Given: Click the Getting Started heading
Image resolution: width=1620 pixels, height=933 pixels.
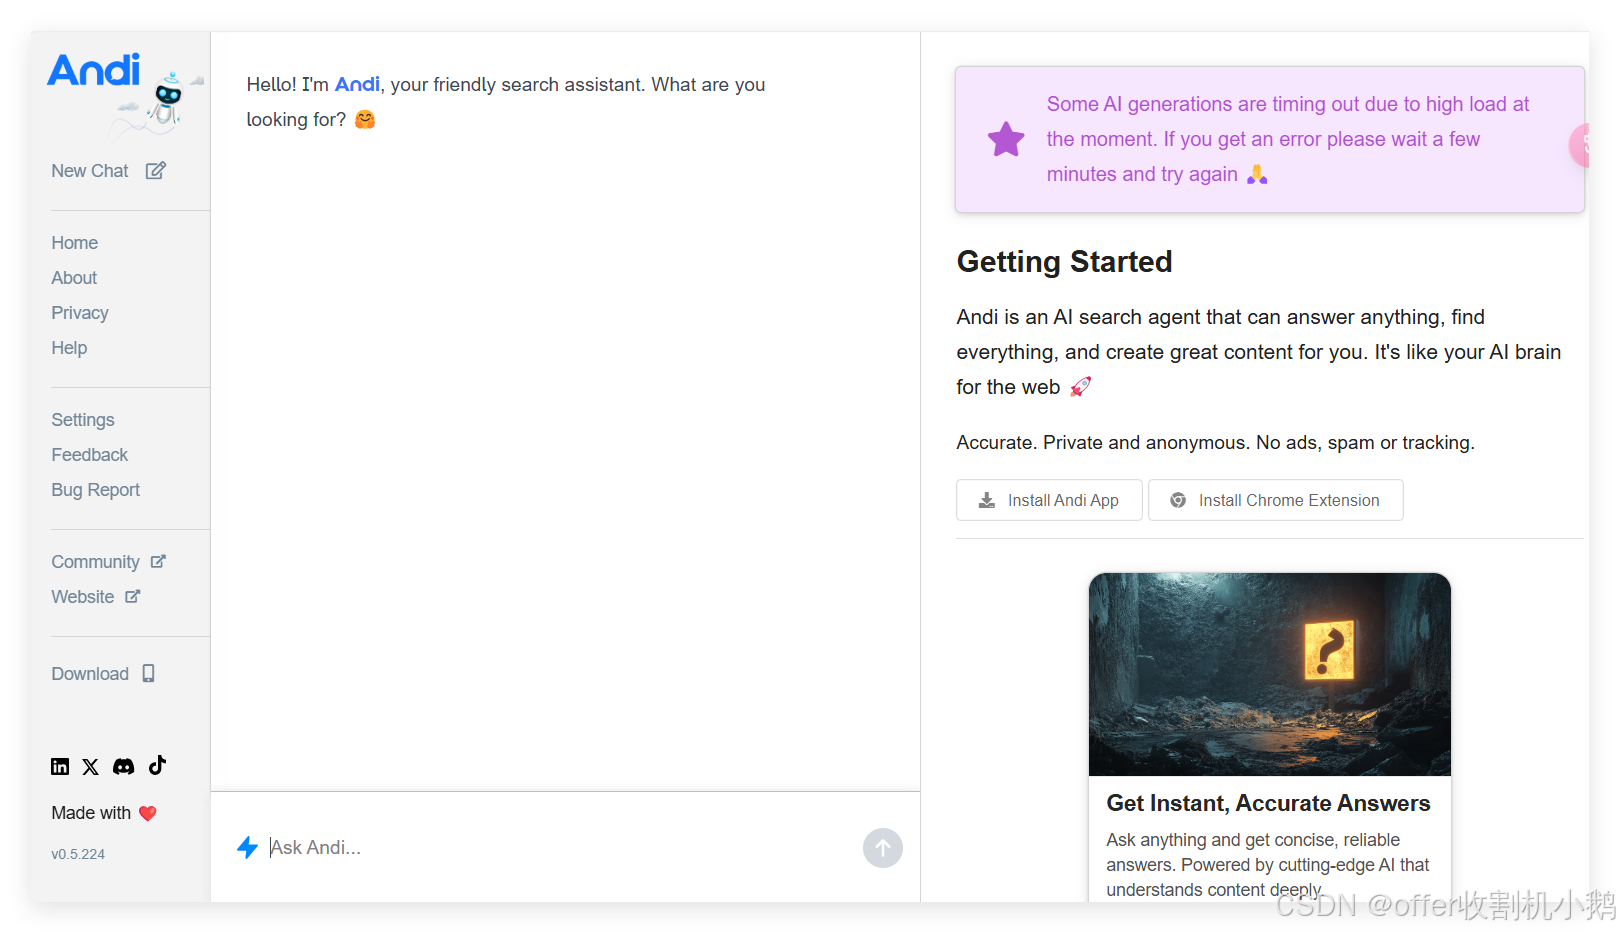Looking at the screenshot, I should click(1064, 262).
